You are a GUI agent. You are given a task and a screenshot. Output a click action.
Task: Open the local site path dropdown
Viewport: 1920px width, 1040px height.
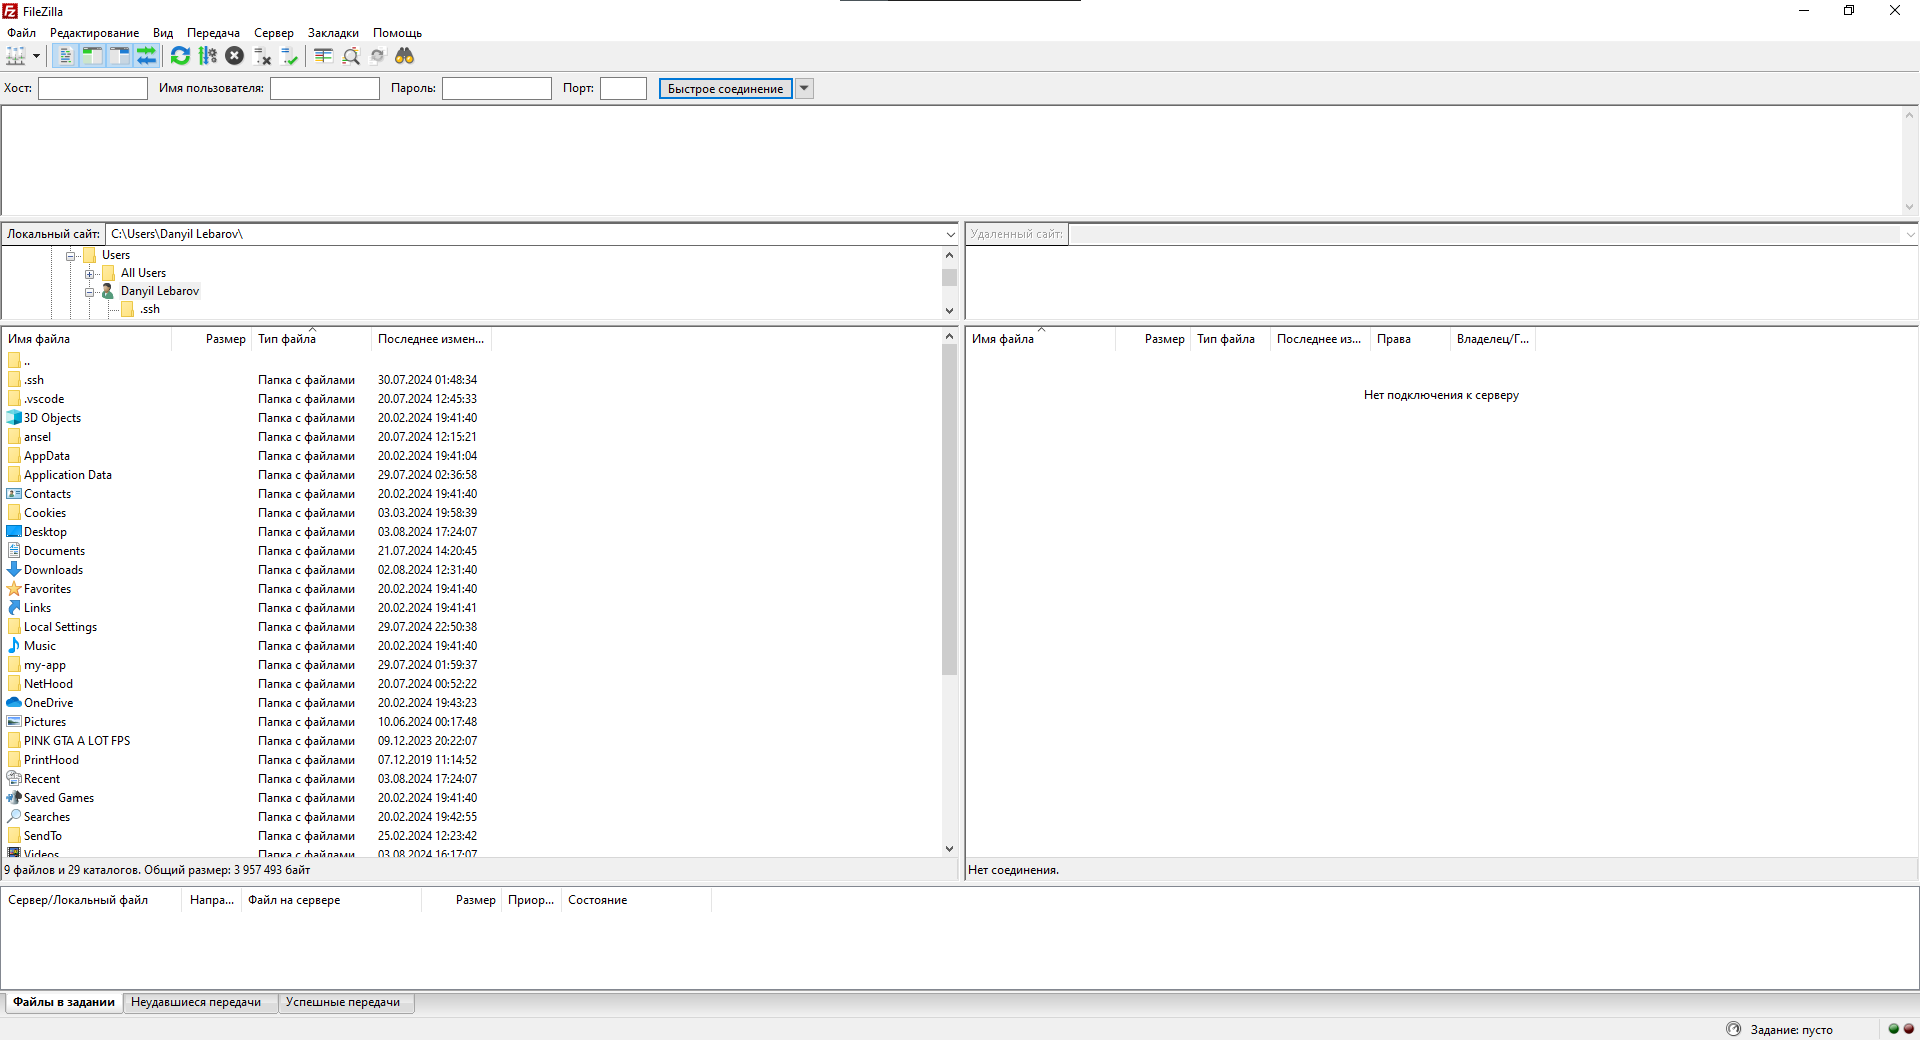coord(950,234)
